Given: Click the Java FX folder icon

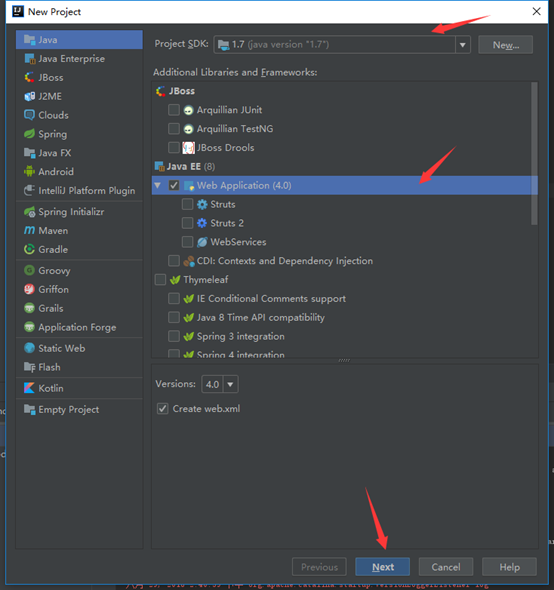Looking at the screenshot, I should pos(29,153).
